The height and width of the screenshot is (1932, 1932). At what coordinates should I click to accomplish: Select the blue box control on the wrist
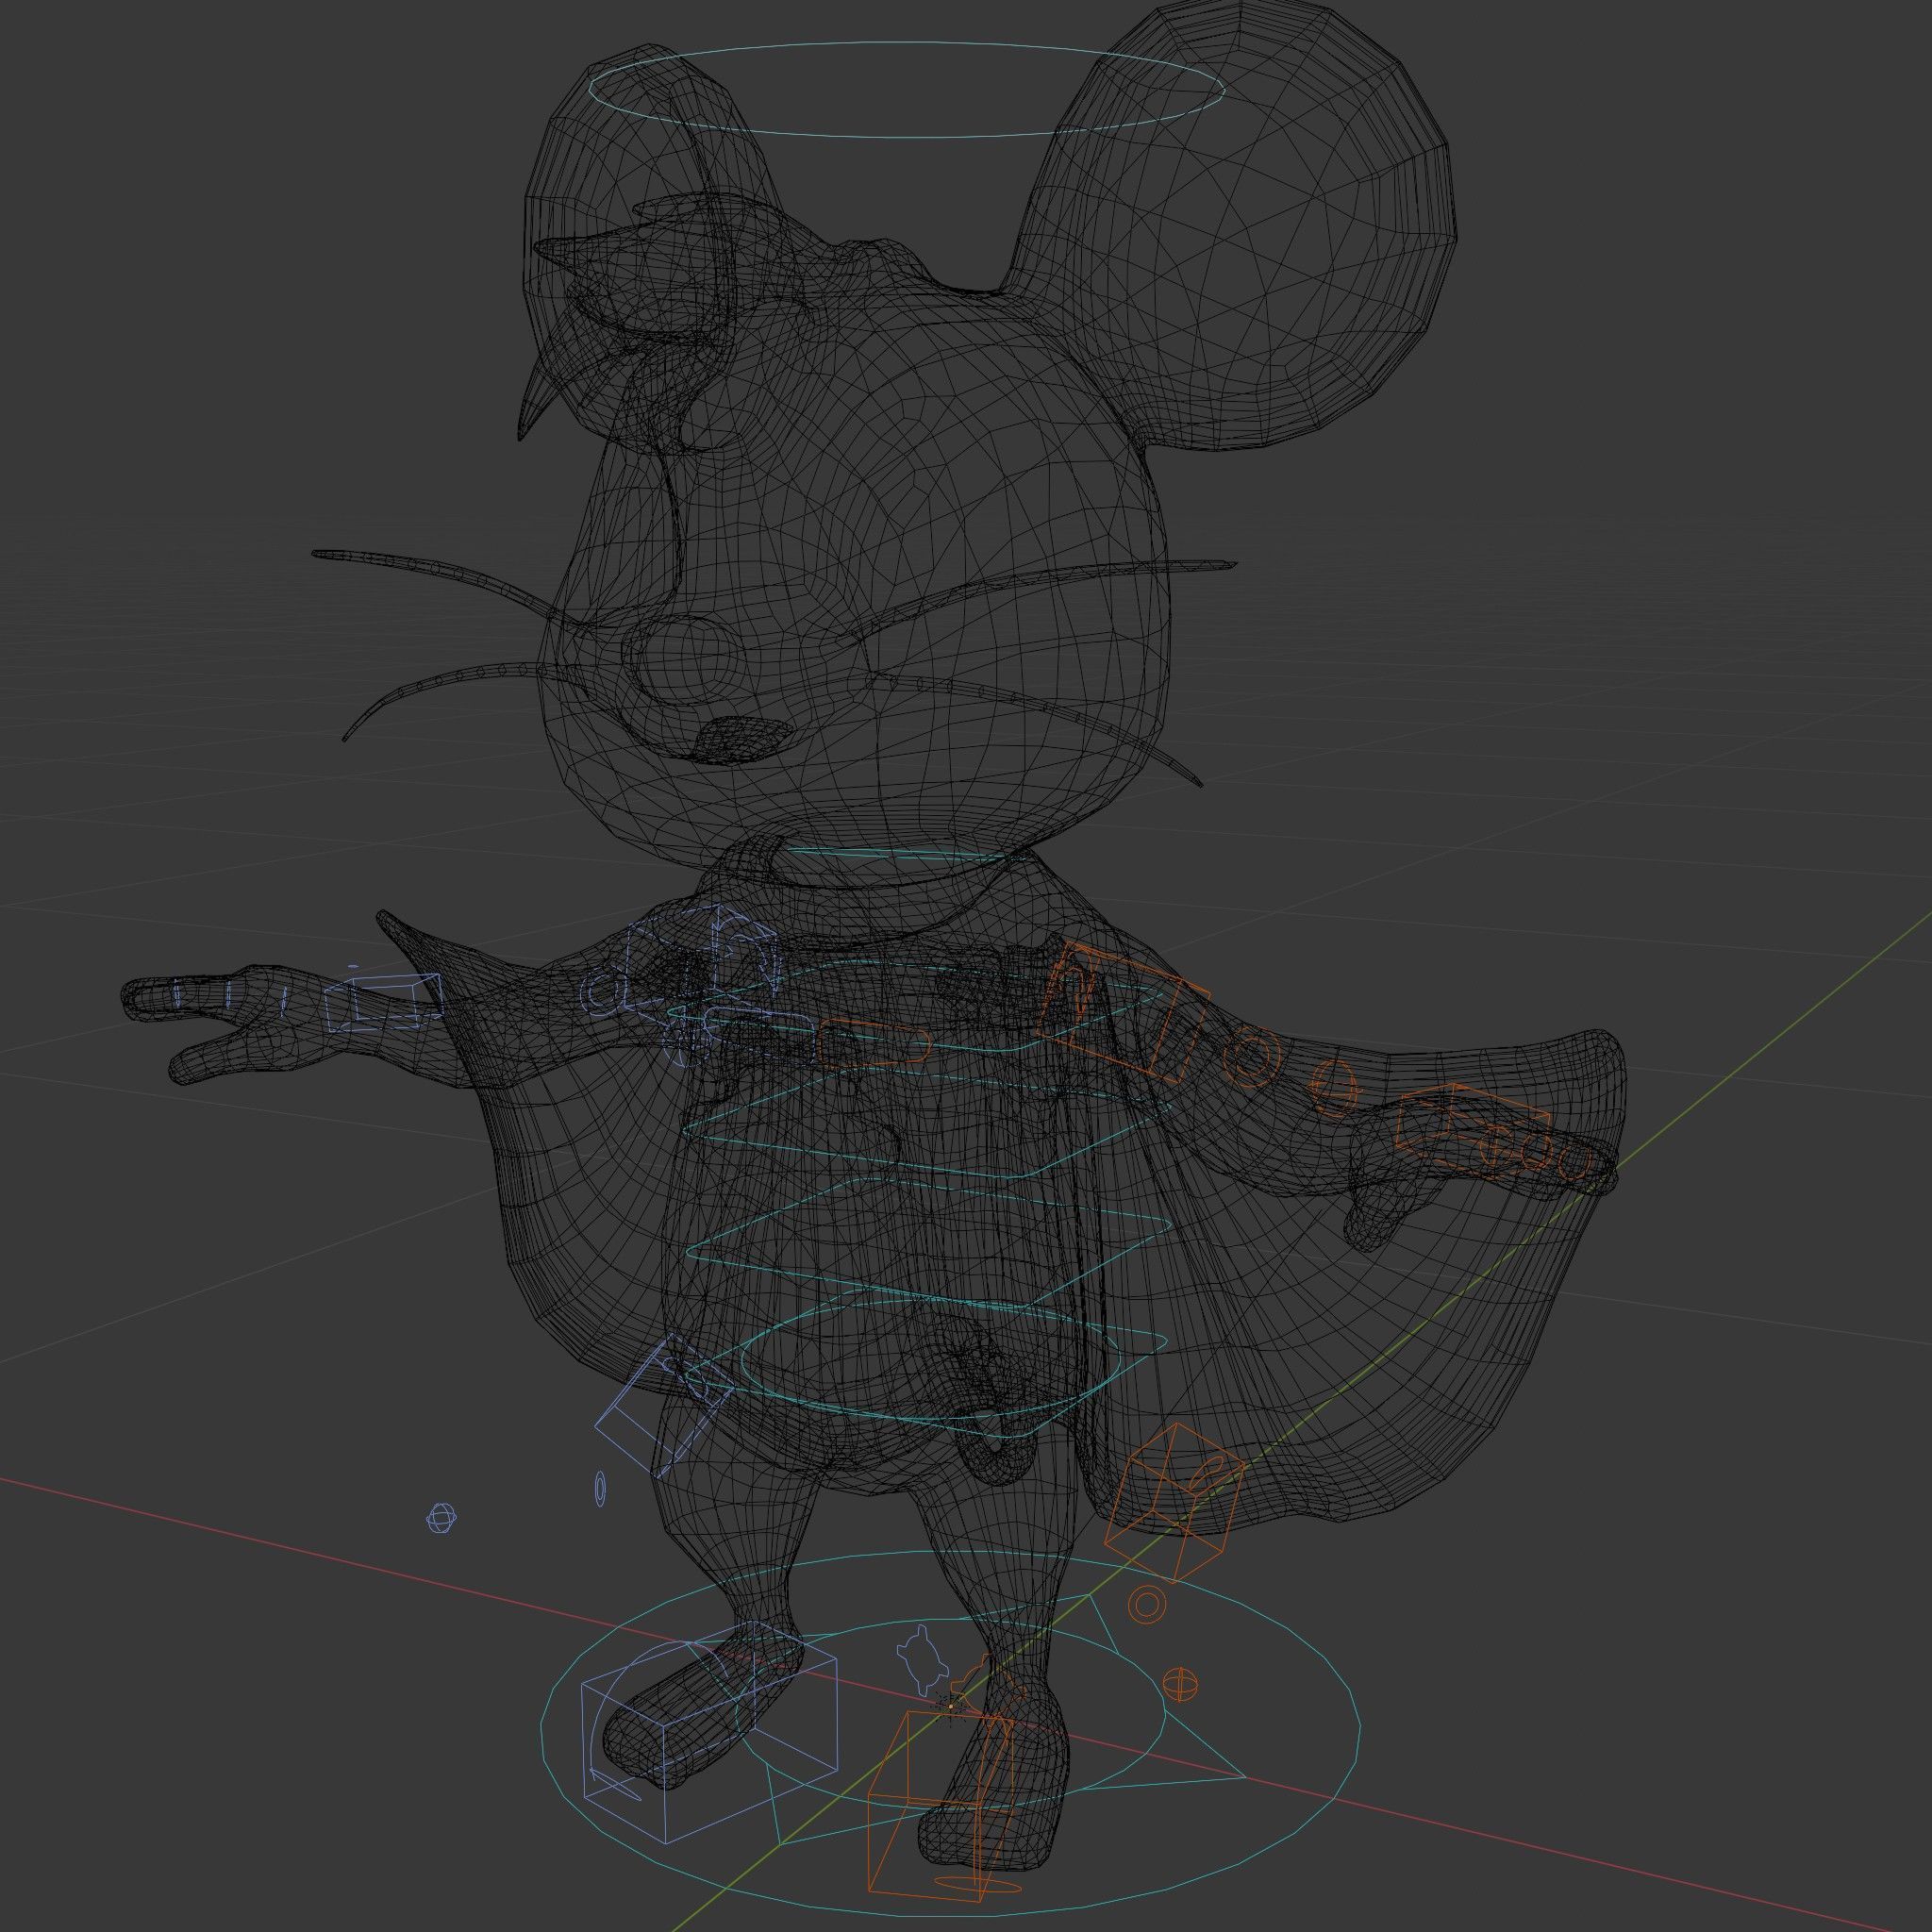pos(383,1003)
